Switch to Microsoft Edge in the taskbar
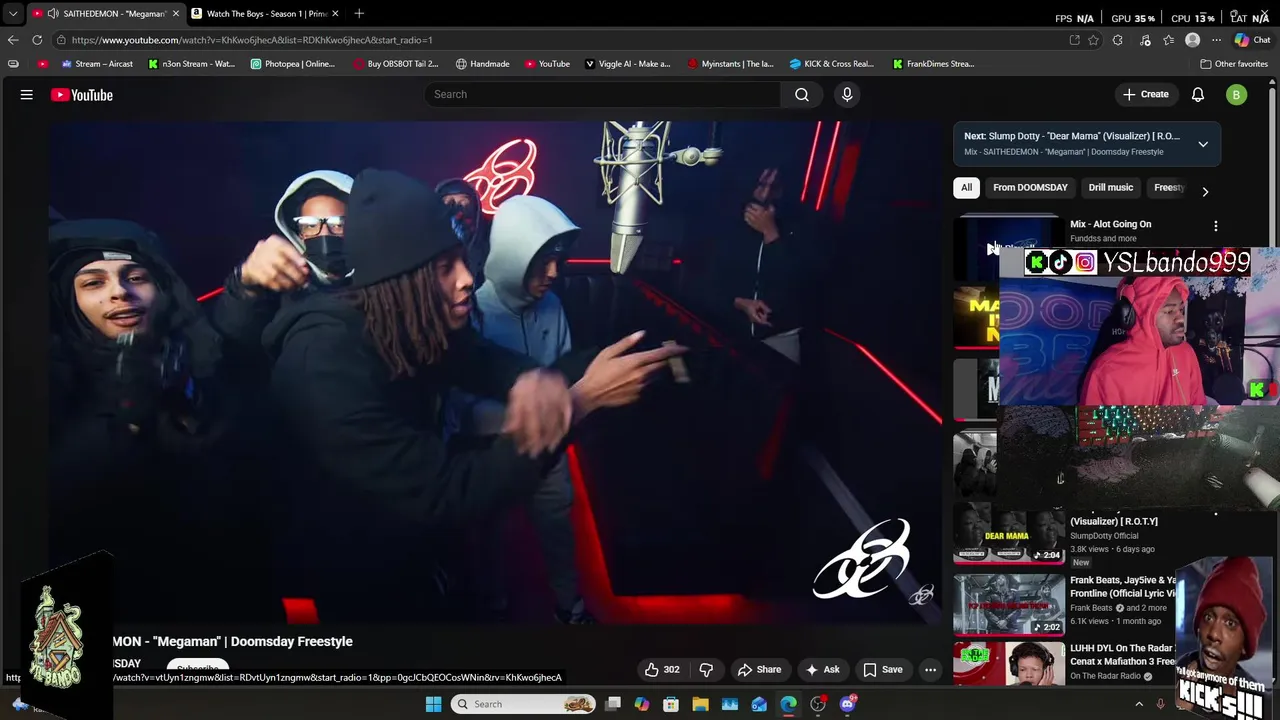This screenshot has height=720, width=1280. tap(789, 704)
